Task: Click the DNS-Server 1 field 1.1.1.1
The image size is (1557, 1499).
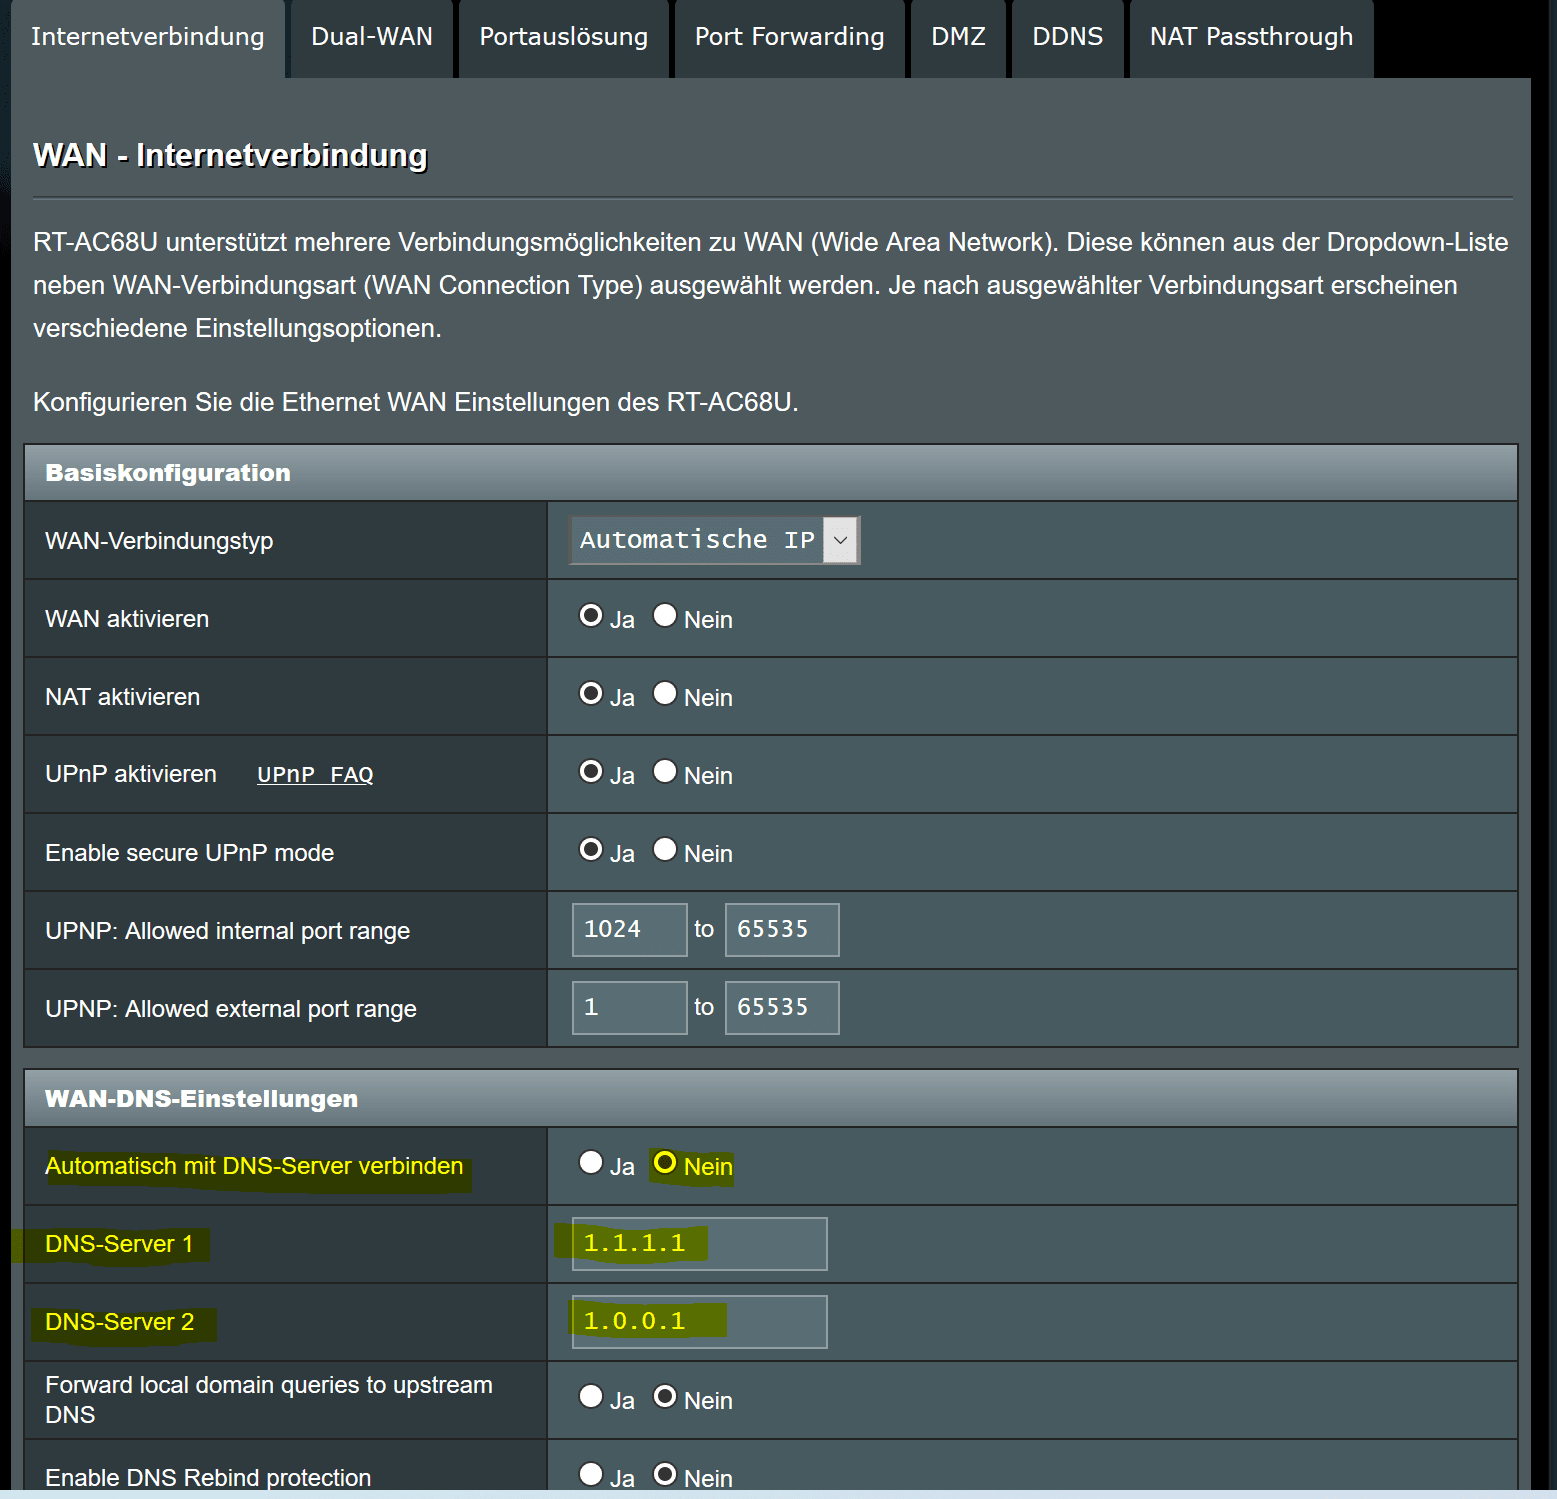Action: (x=700, y=1244)
